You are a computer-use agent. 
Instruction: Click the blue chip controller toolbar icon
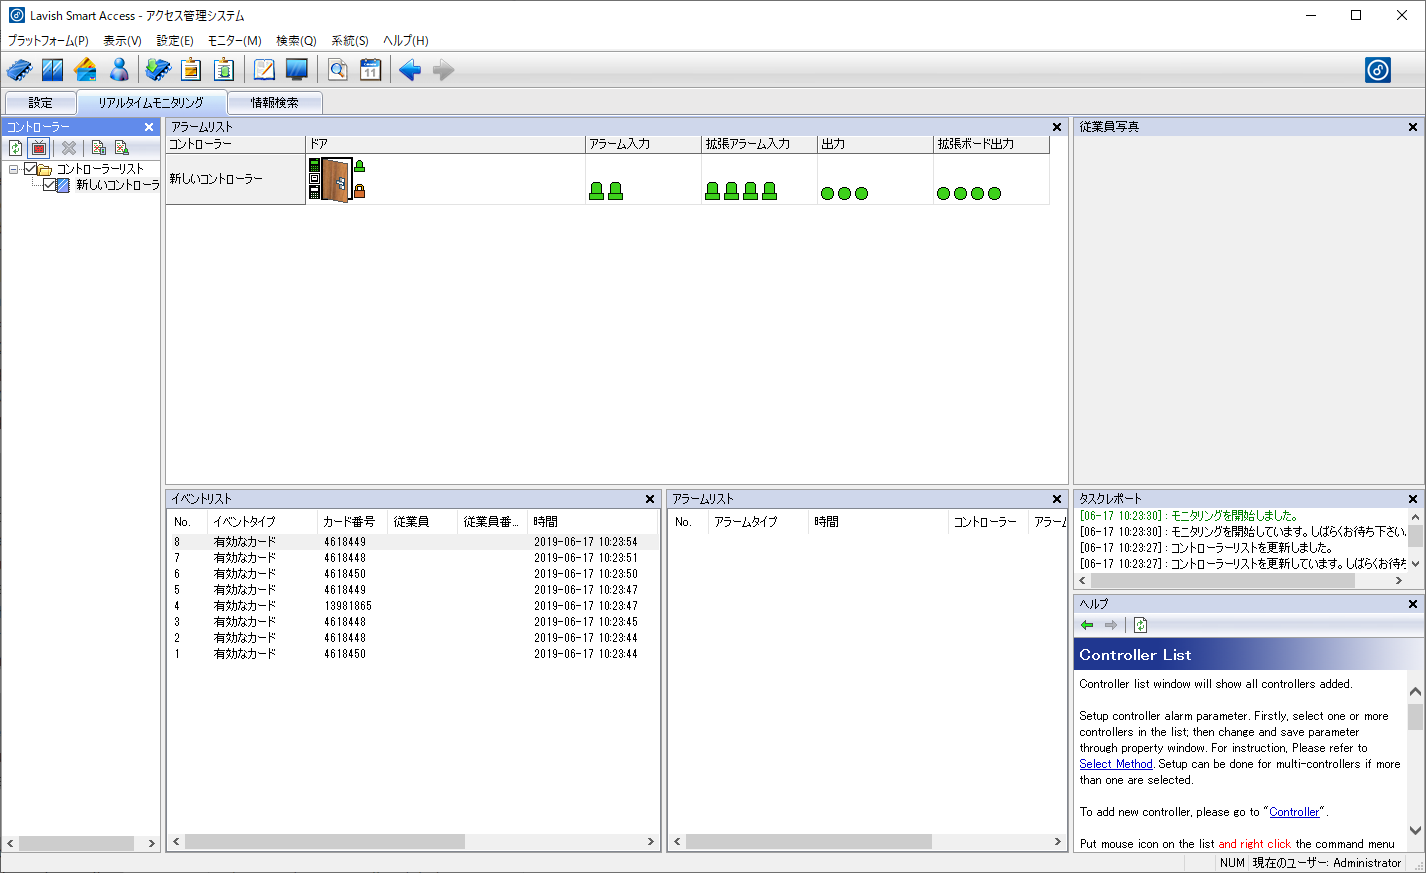(x=19, y=70)
